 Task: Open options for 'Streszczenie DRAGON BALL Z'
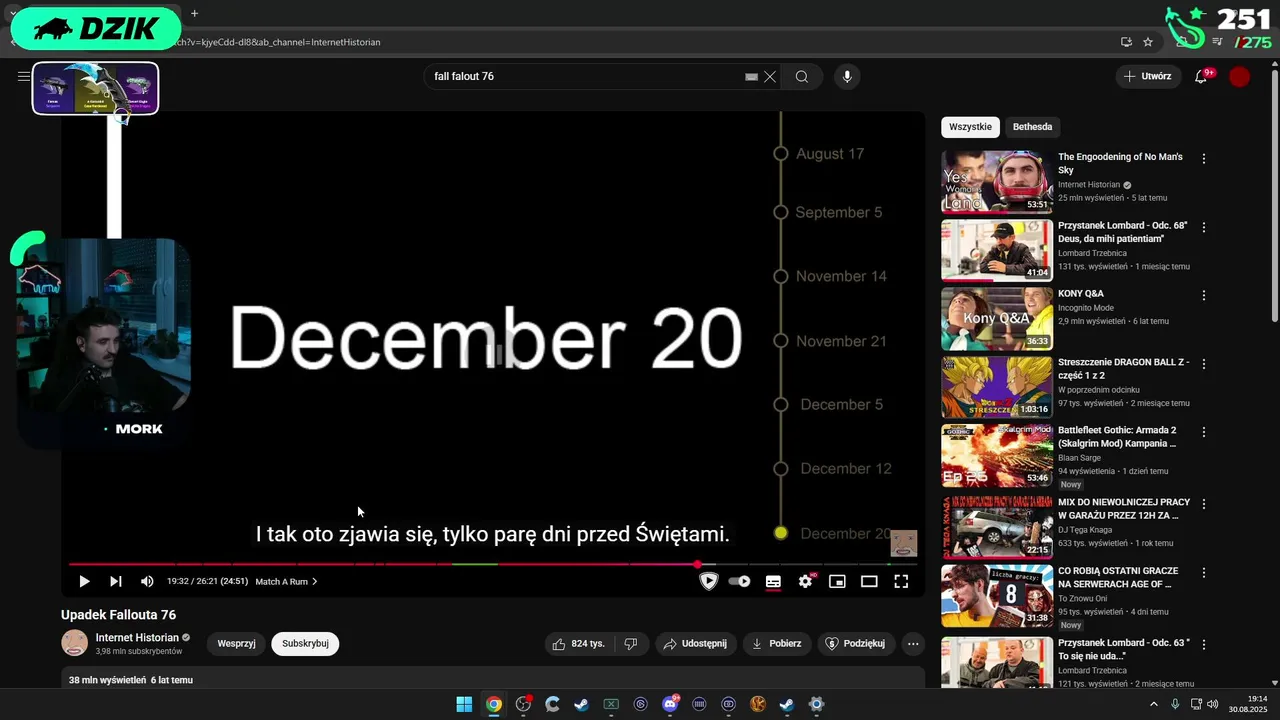click(1204, 364)
